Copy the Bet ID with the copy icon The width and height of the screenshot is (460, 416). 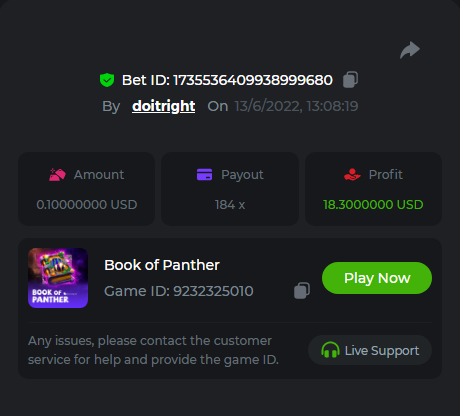click(350, 80)
